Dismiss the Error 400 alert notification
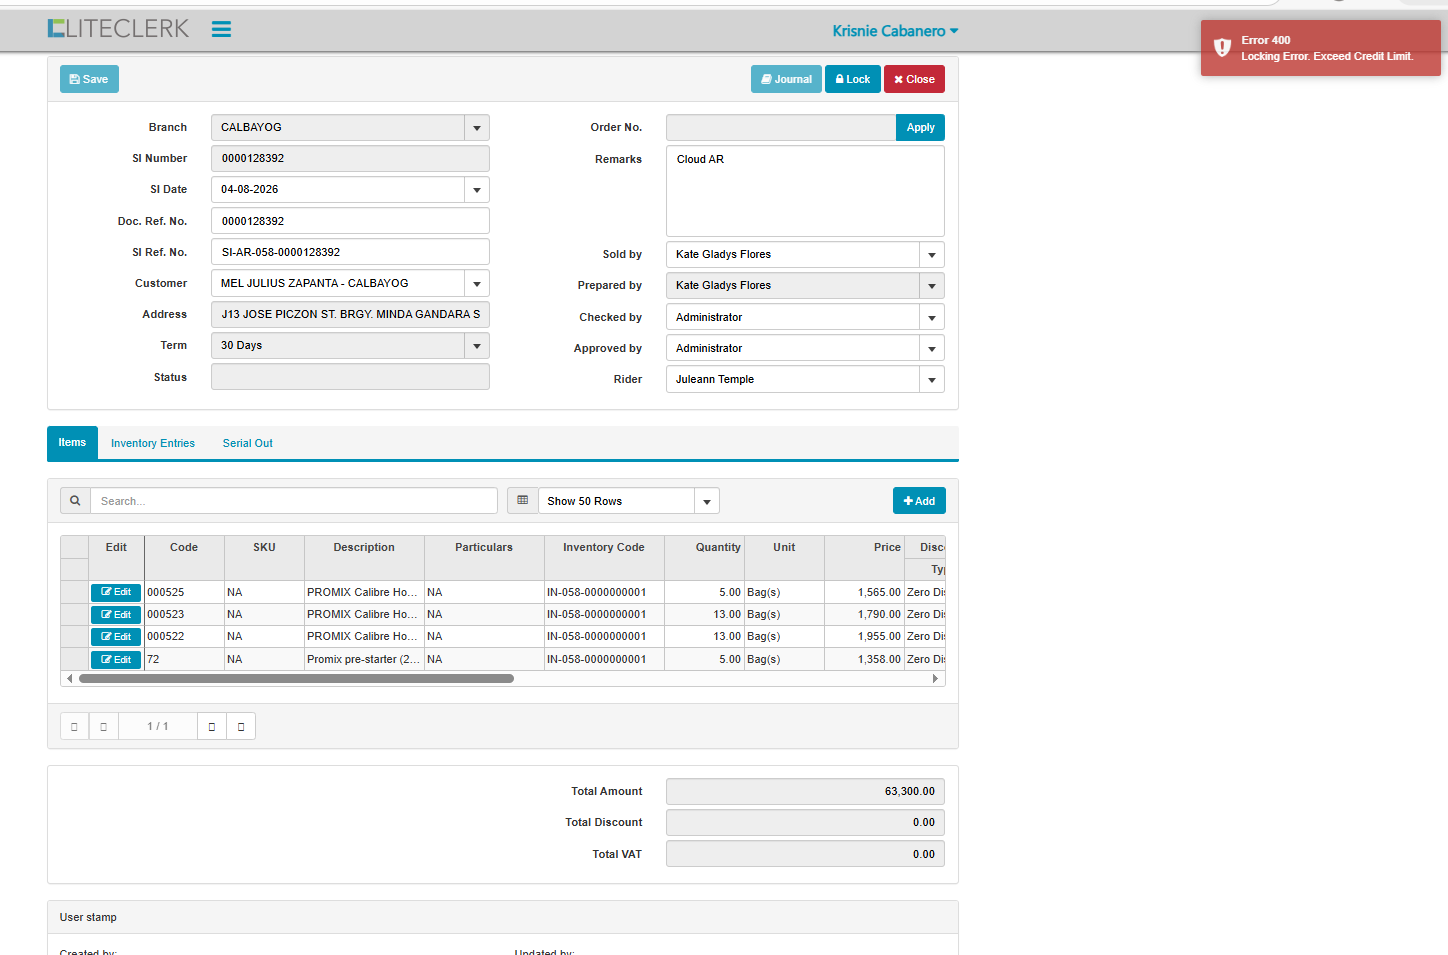 pyautogui.click(x=1320, y=48)
